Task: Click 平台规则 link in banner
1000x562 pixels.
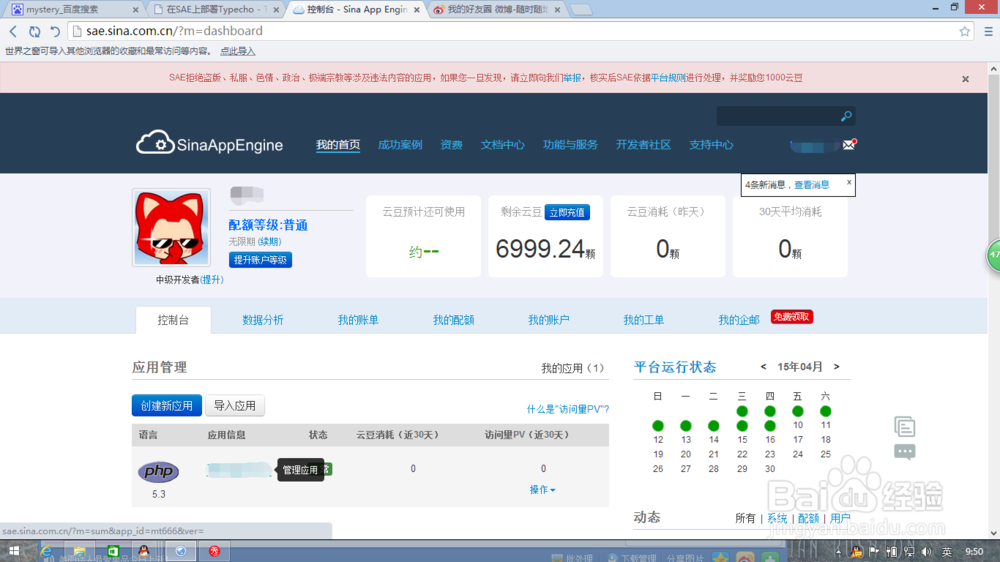Action: click(x=668, y=78)
